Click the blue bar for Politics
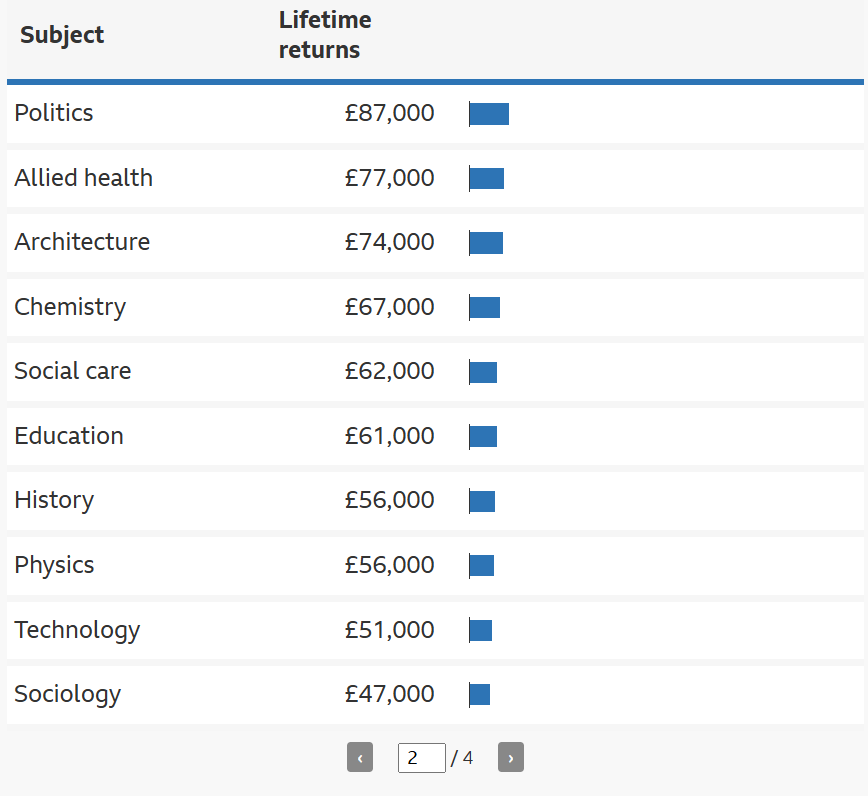Screen dimensions: 868x796 click(x=489, y=114)
